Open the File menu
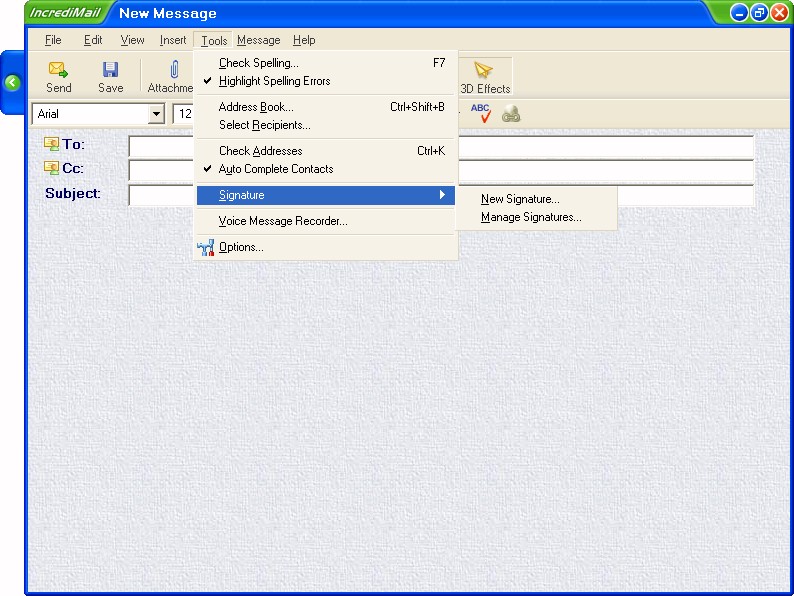The width and height of the screenshot is (794, 596). pos(53,40)
